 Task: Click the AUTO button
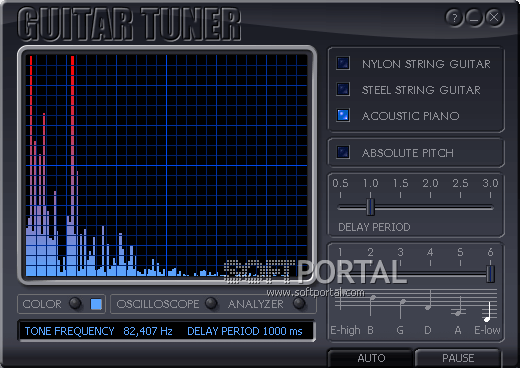pyautogui.click(x=371, y=358)
